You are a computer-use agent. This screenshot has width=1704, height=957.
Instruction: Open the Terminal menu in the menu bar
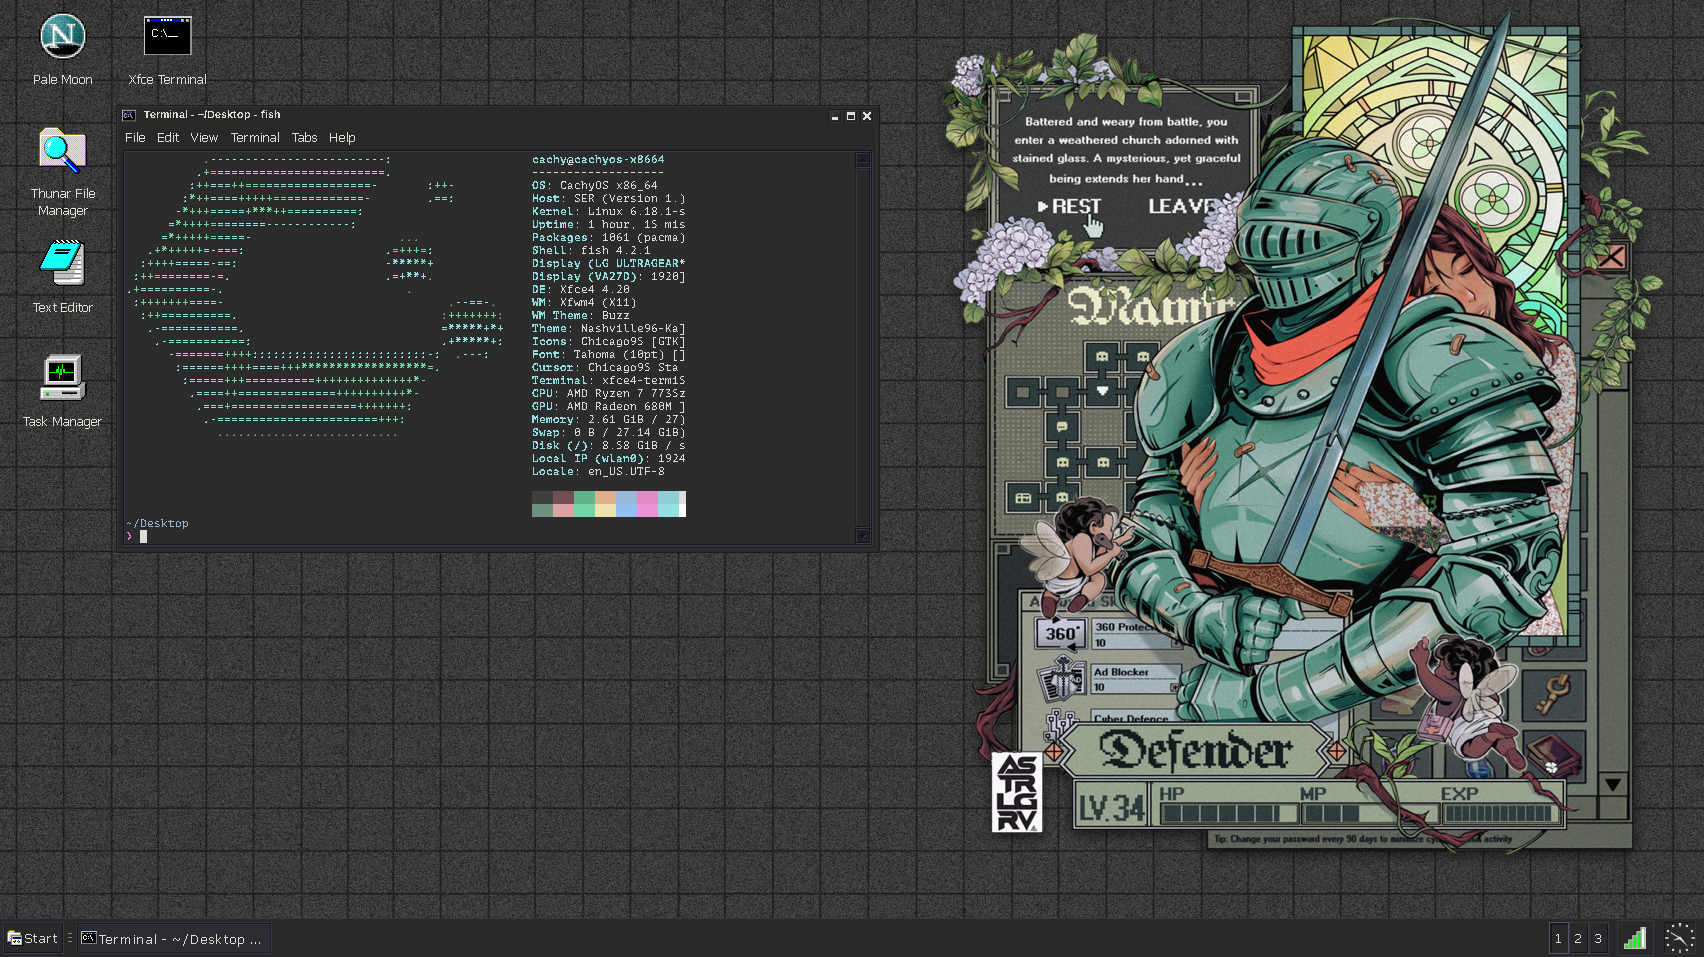255,138
